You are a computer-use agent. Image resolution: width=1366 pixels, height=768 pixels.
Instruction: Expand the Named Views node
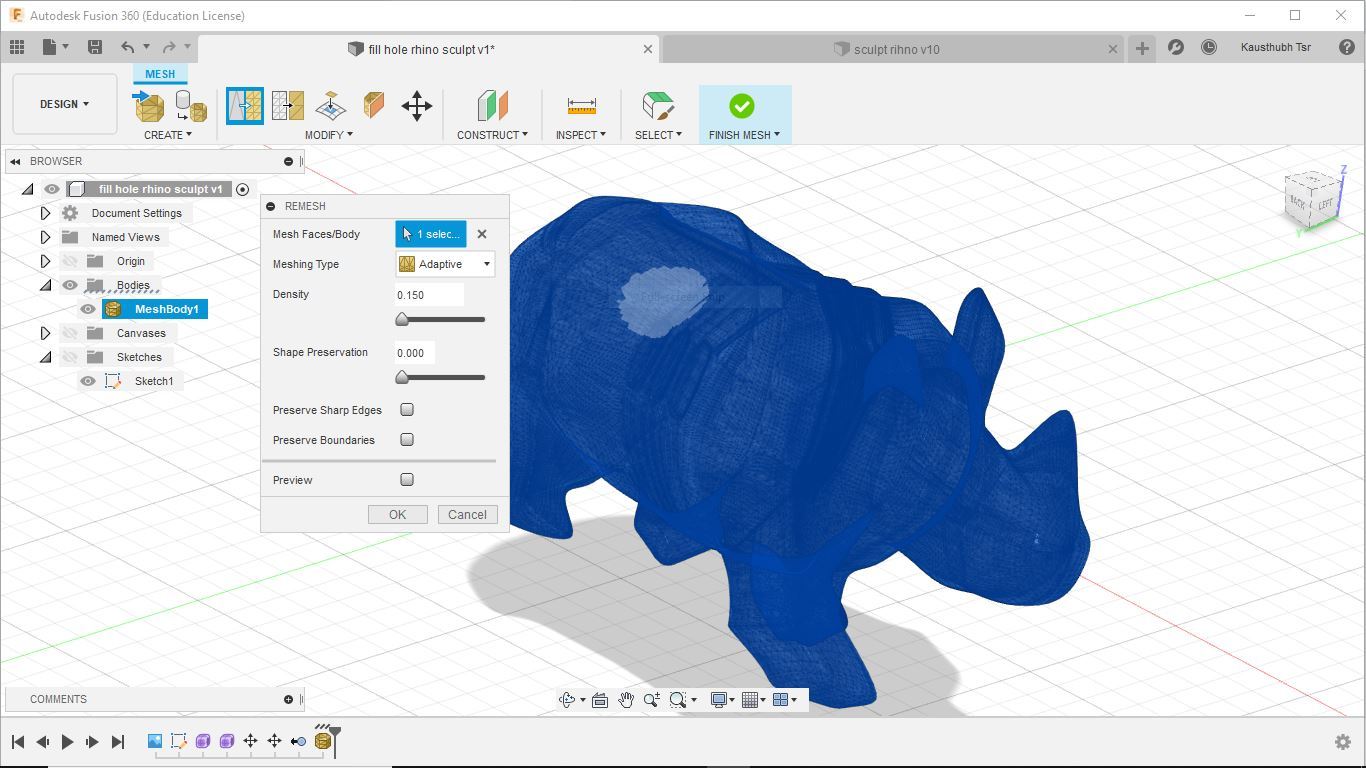click(45, 237)
